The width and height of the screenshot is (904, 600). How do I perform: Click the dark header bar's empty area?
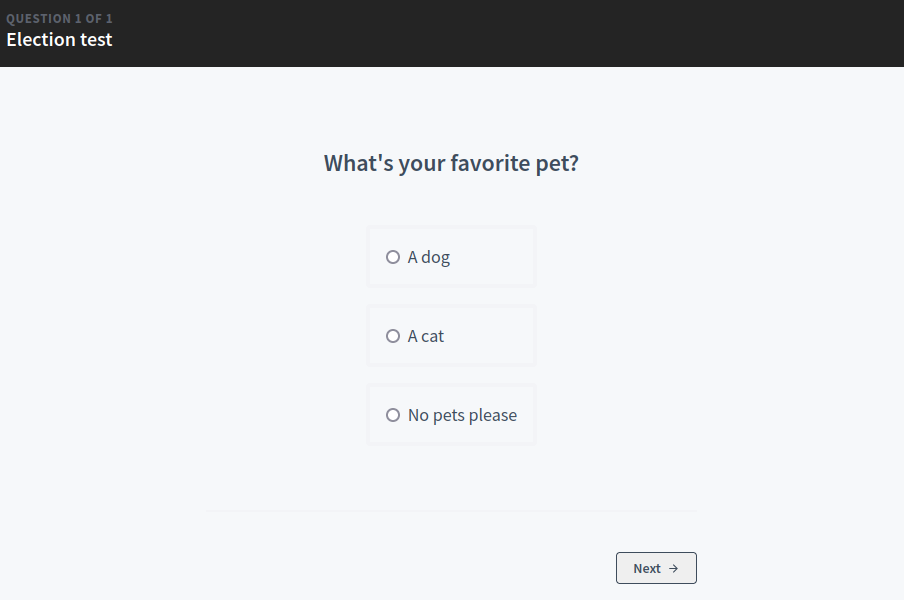(x=500, y=33)
